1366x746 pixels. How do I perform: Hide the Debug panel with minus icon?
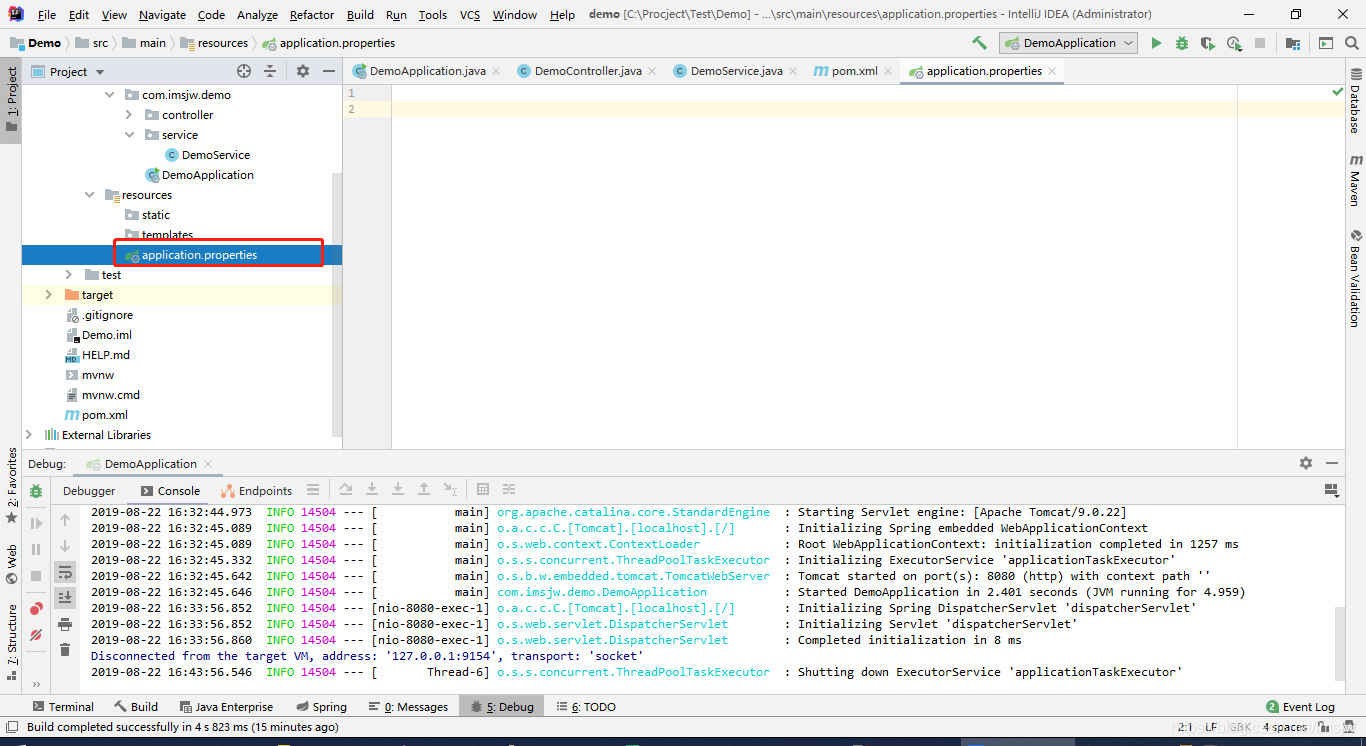pyautogui.click(x=1332, y=463)
